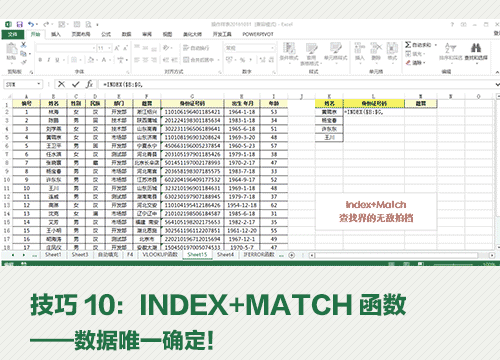Screen dimensions: 500x360
Task: Toggle Bold formatting in font group
Action: (40, 60)
